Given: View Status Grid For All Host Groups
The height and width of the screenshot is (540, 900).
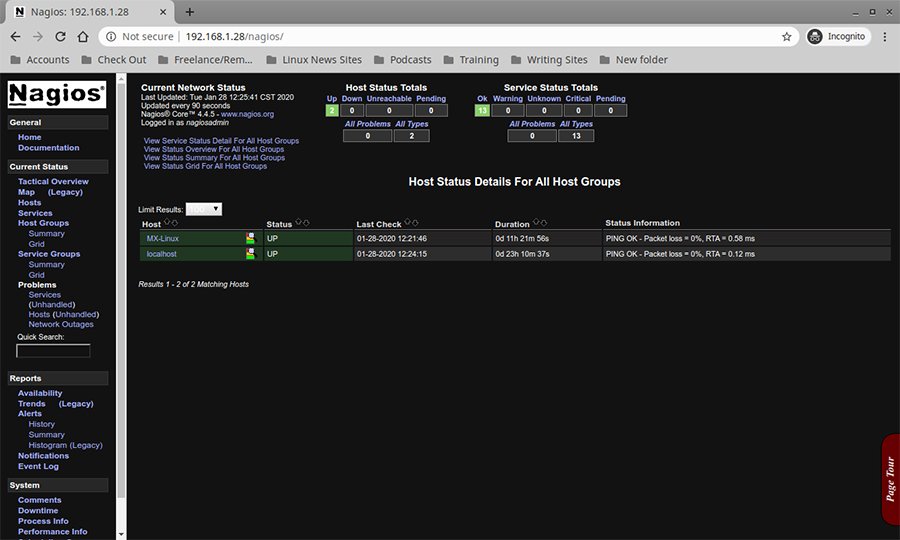Looking at the screenshot, I should (x=205, y=166).
